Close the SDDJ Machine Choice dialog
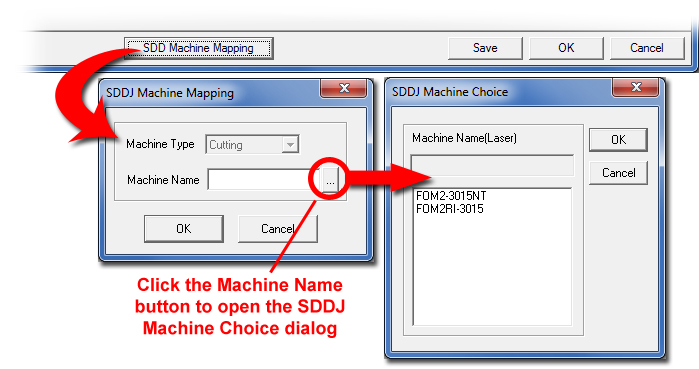699x369 pixels. 636,87
